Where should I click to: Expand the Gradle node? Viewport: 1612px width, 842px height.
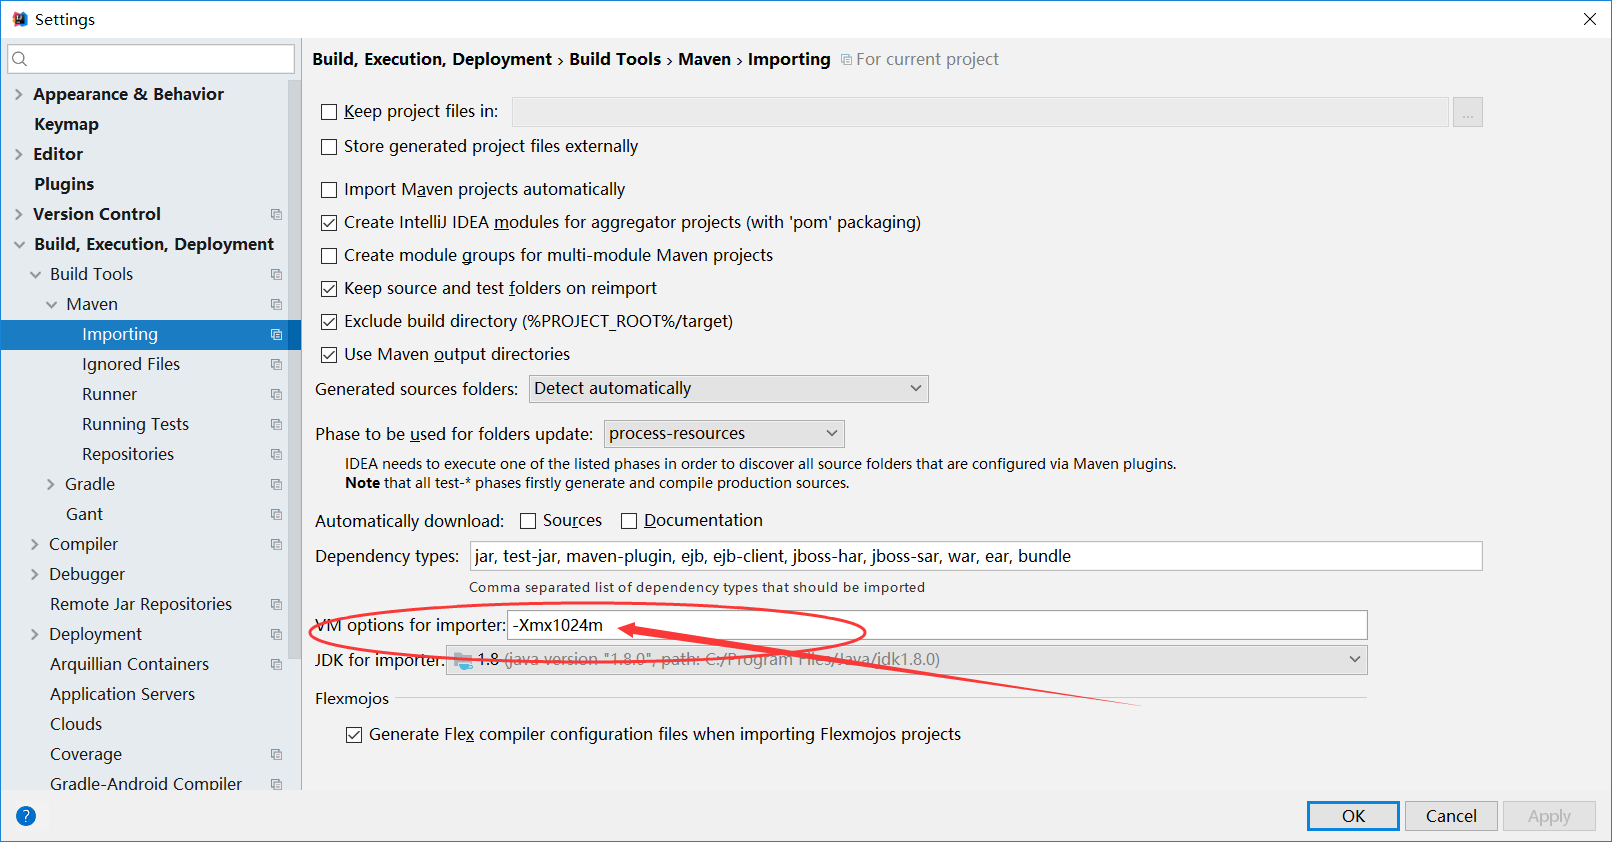[50, 484]
